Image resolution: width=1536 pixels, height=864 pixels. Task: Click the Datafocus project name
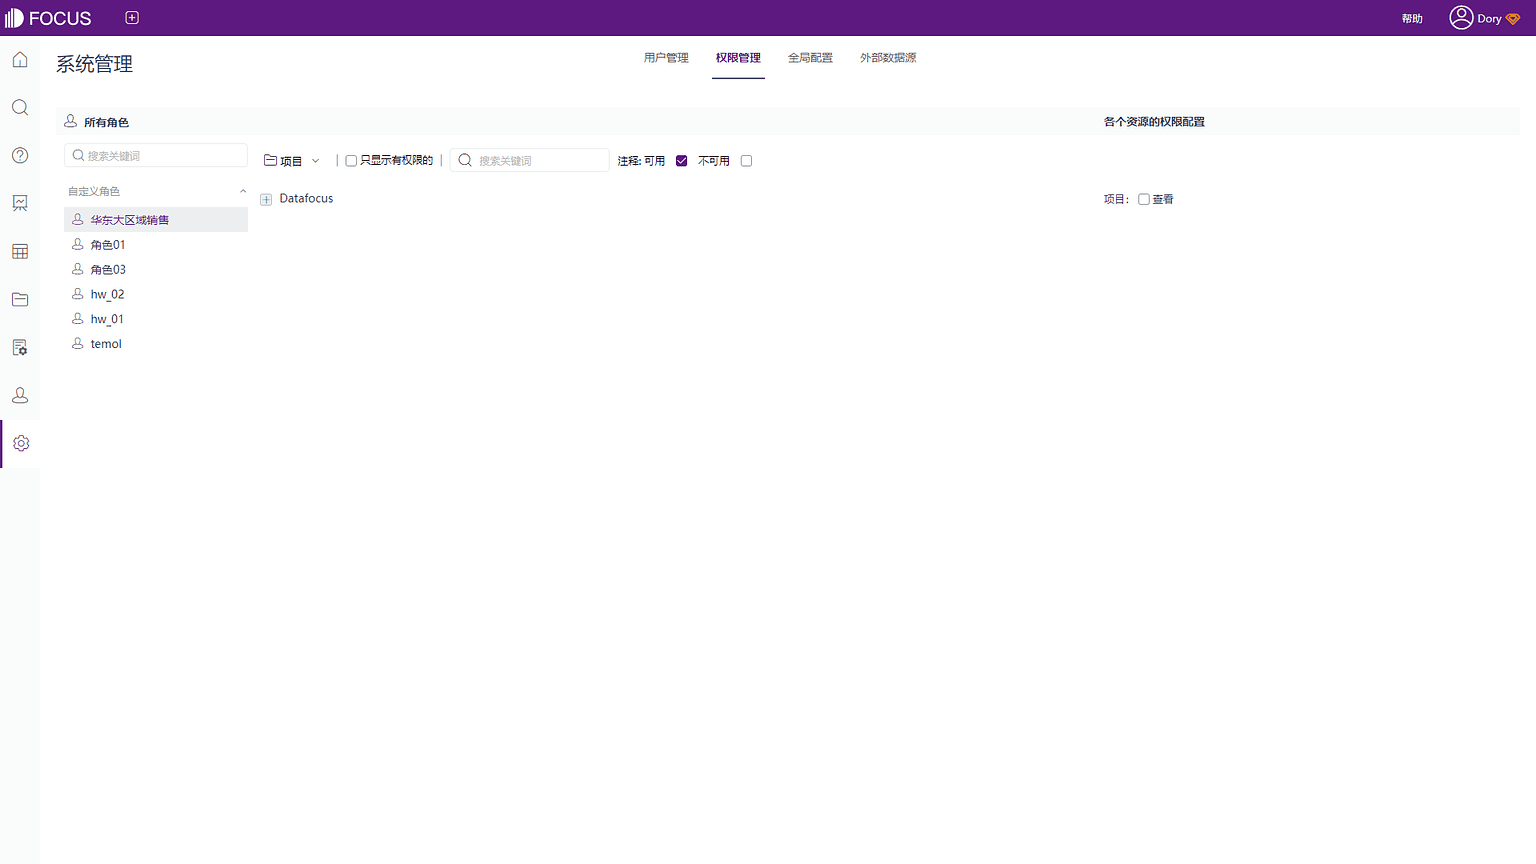(306, 199)
